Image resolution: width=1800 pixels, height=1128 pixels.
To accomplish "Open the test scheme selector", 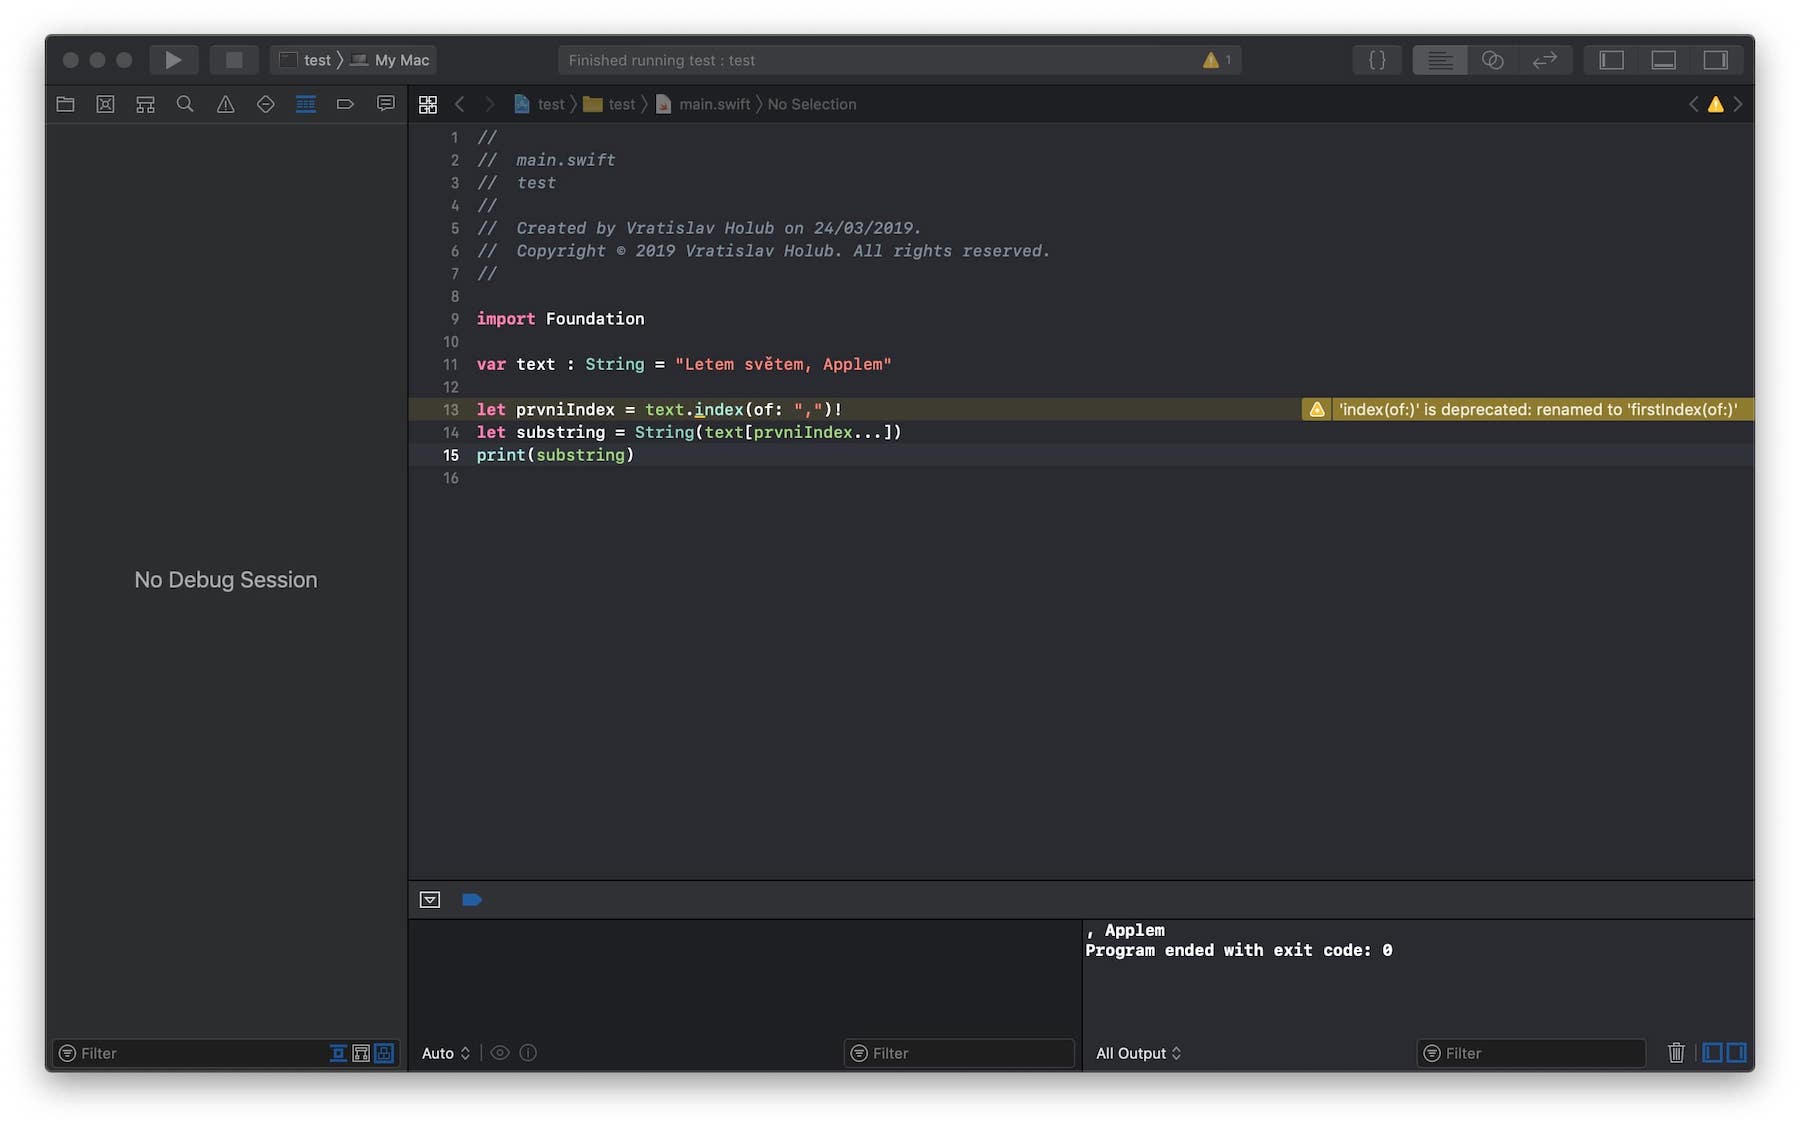I will [306, 60].
